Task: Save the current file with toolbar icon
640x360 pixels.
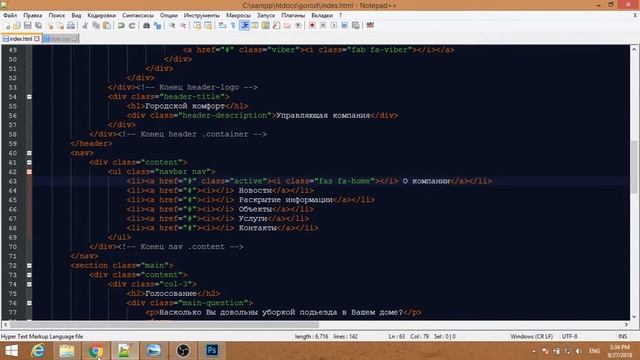Action: tap(27, 25)
